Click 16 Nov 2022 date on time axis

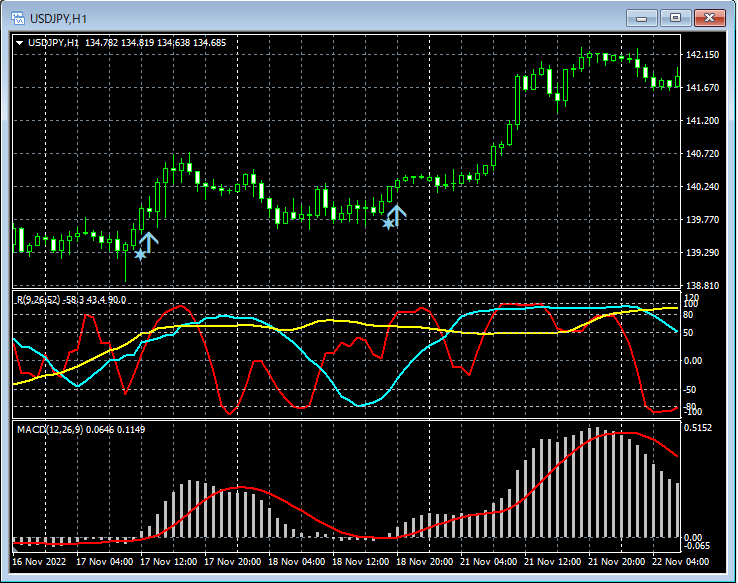coord(40,561)
